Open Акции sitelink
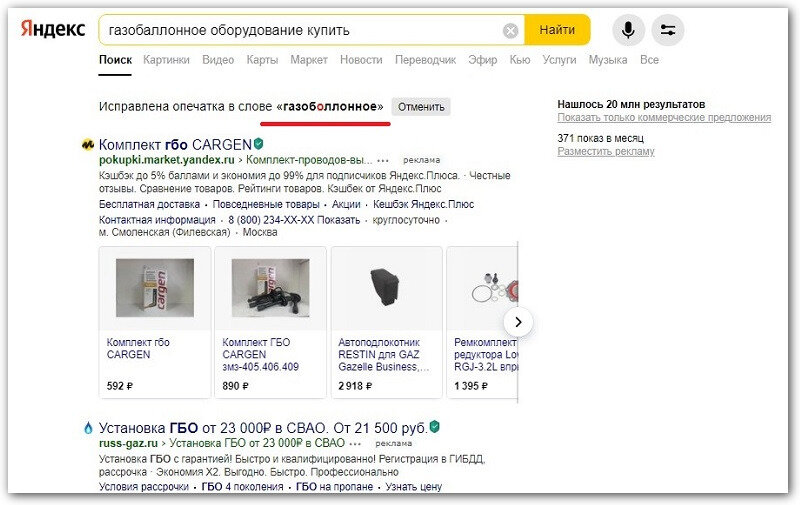This screenshot has height=505, width=800. point(346,205)
